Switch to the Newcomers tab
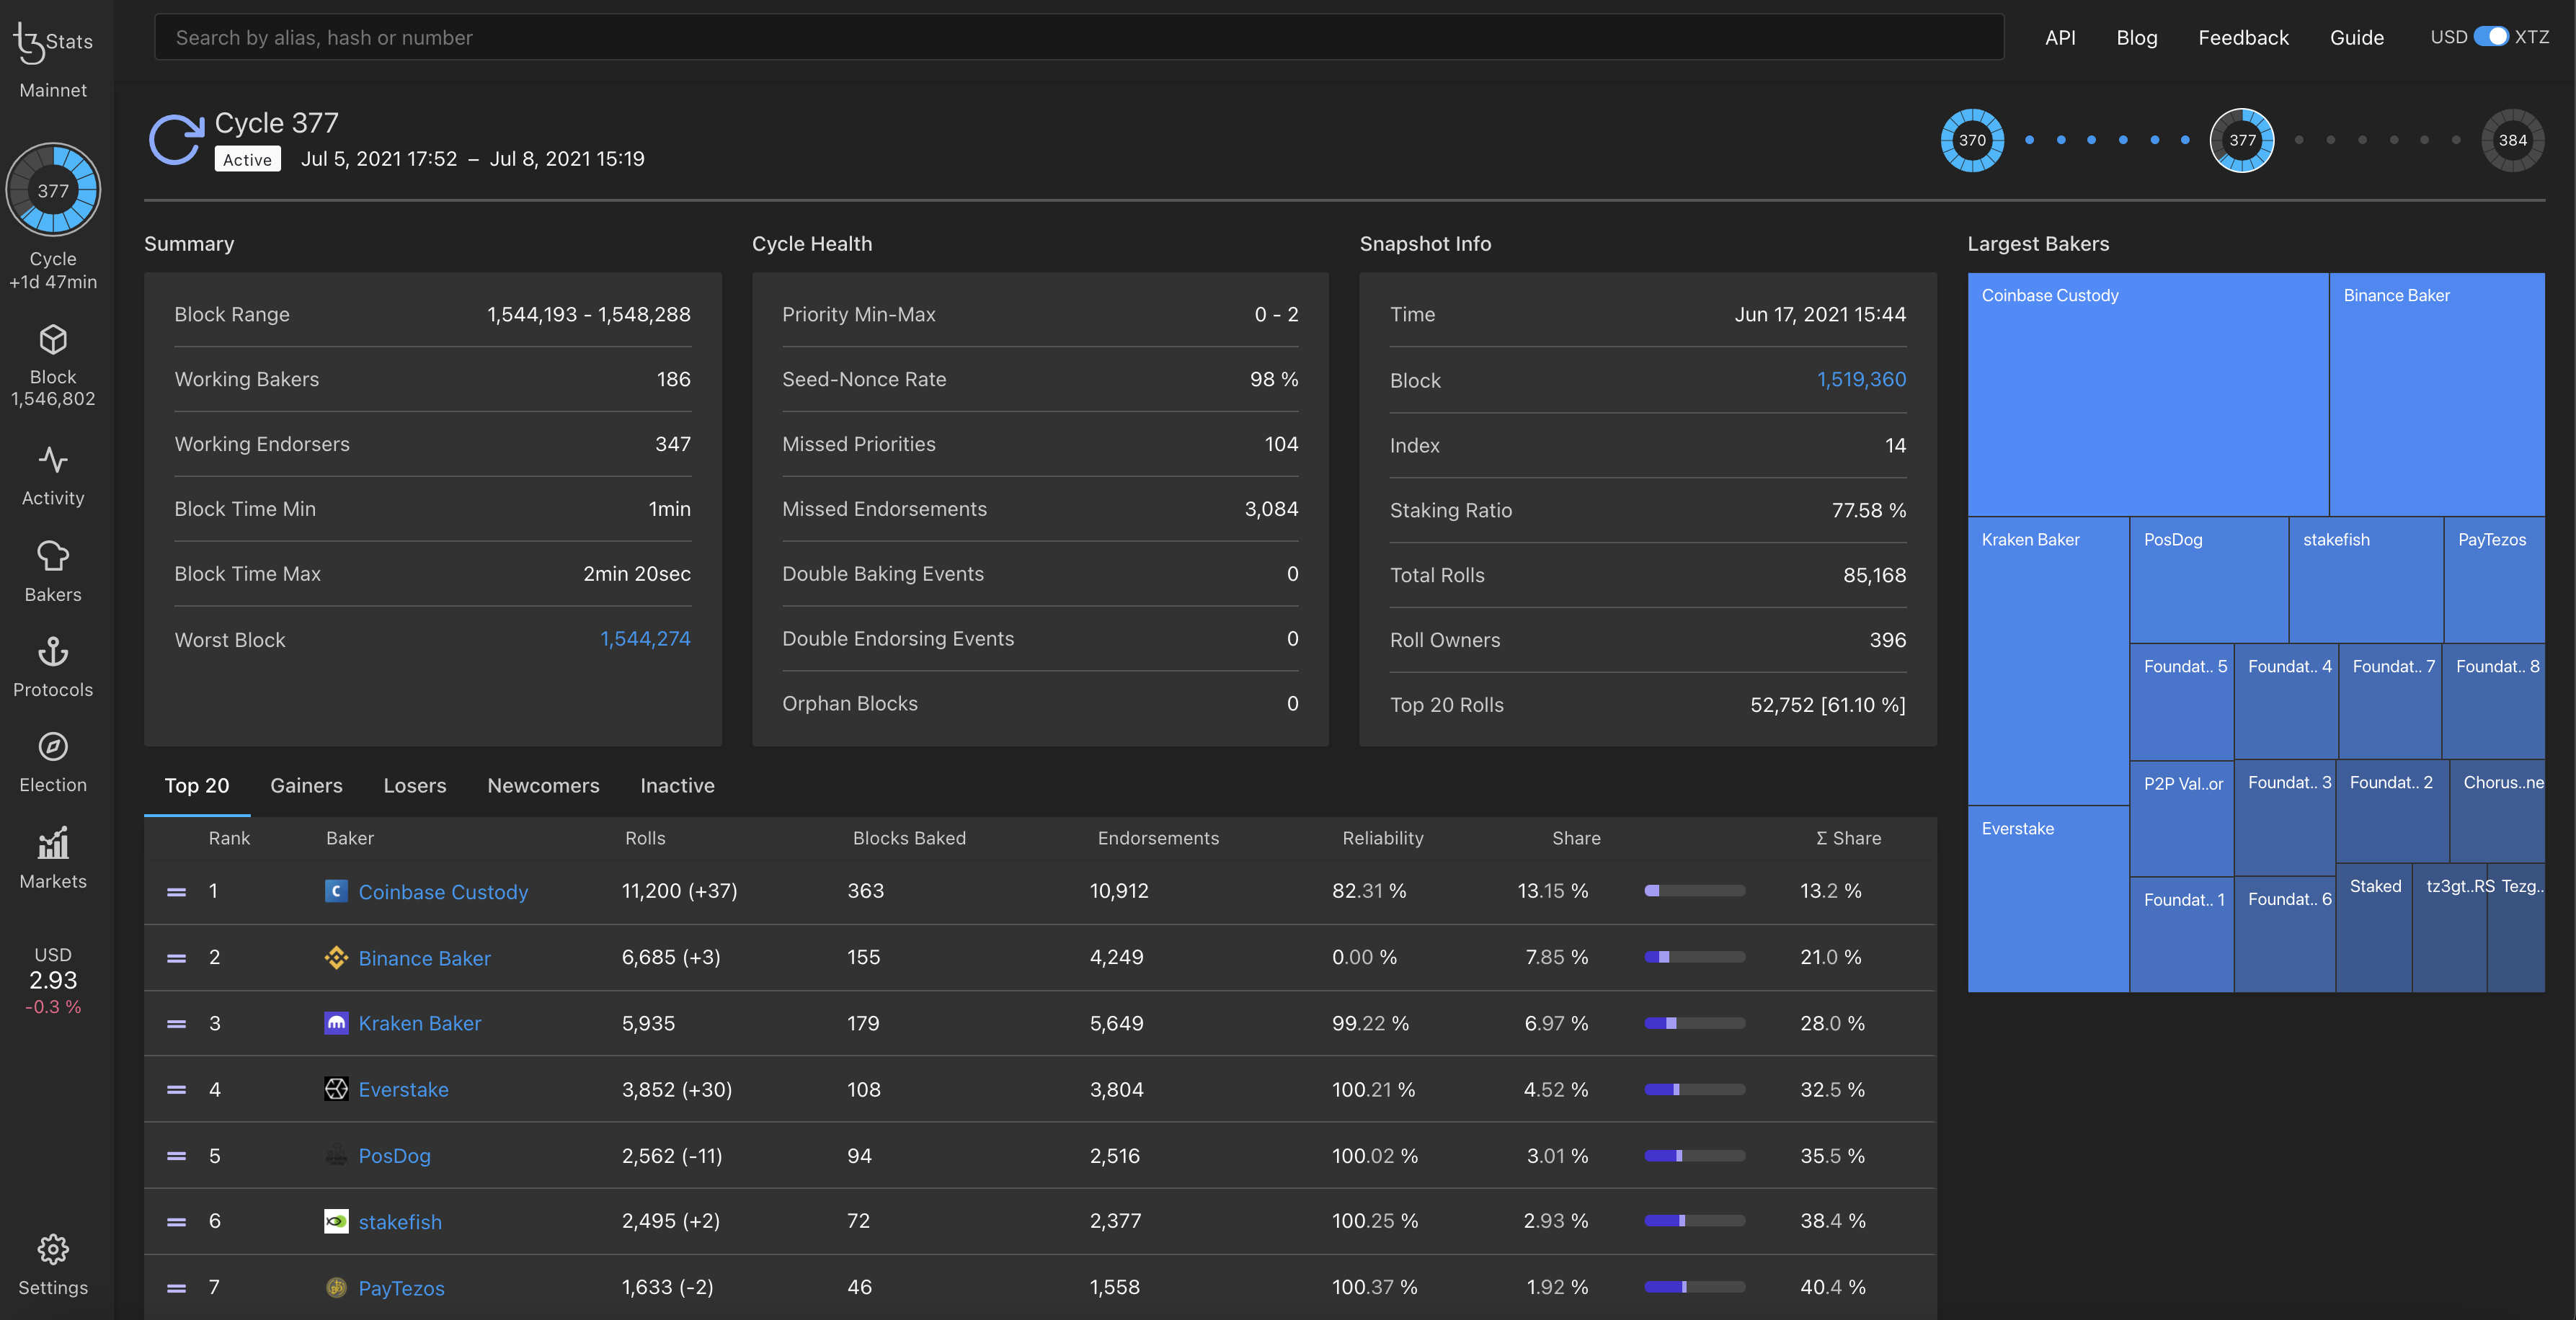Viewport: 2576px width, 1320px height. (x=543, y=785)
